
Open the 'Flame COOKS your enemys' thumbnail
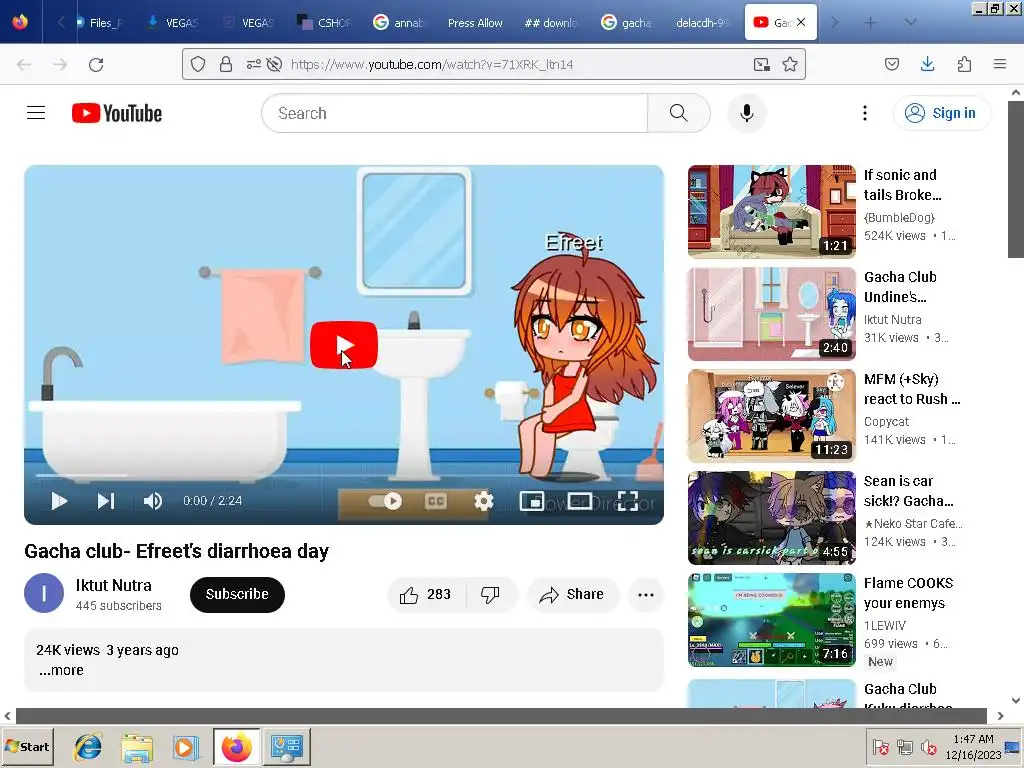pyautogui.click(x=771, y=620)
